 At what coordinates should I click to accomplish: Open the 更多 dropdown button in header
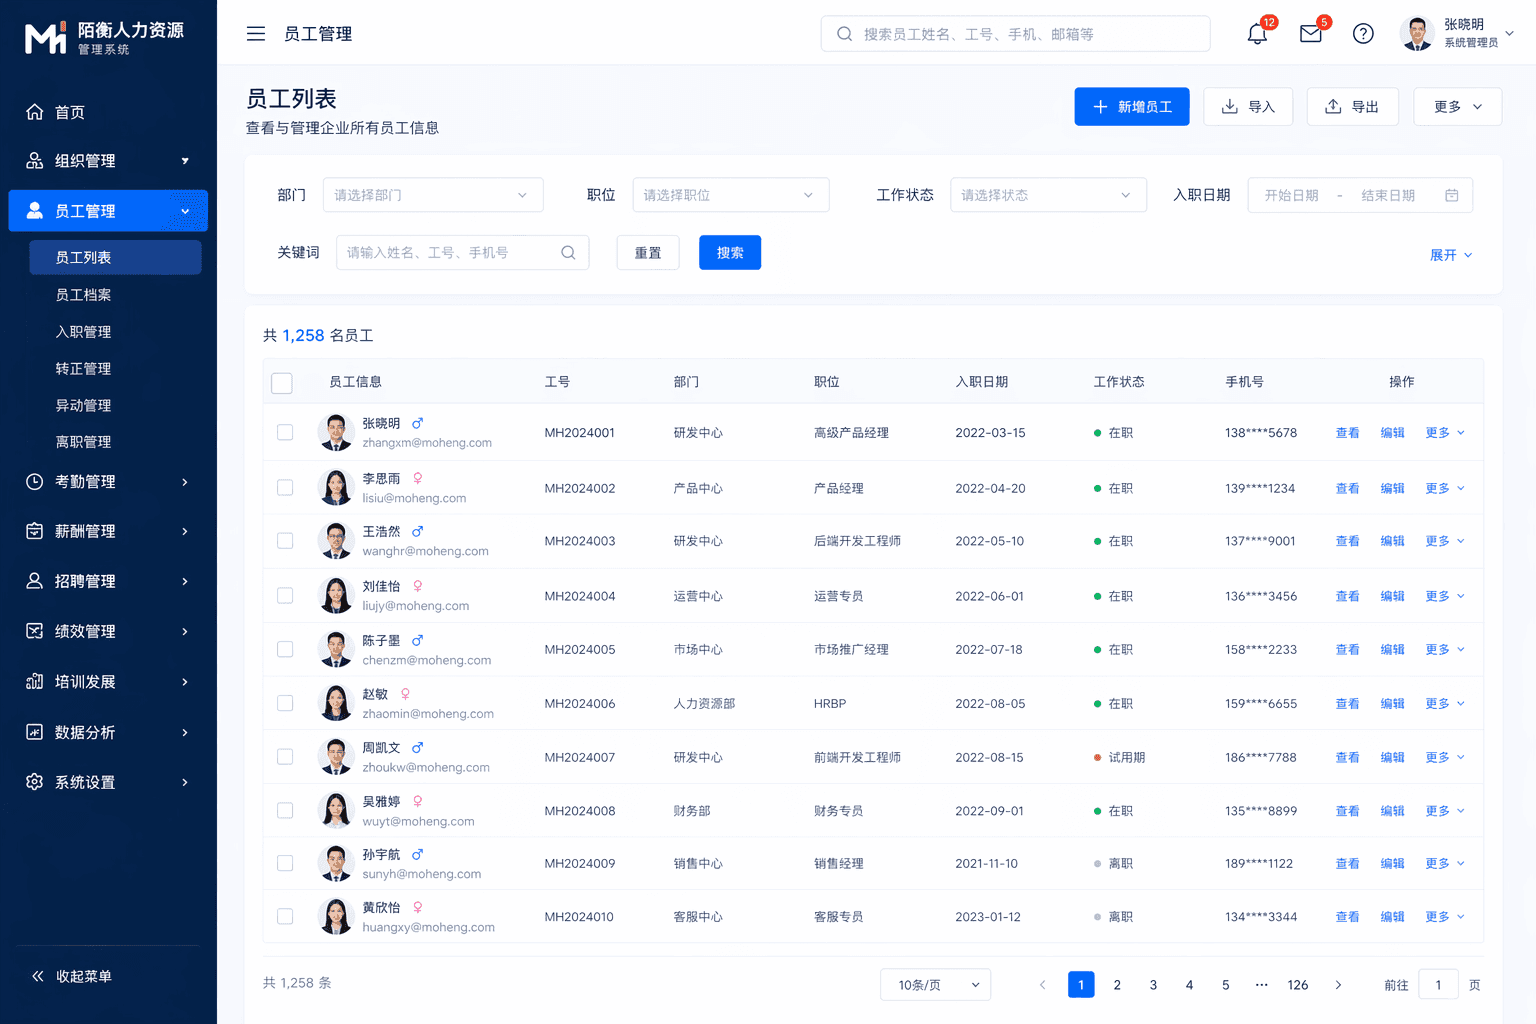pyautogui.click(x=1458, y=107)
